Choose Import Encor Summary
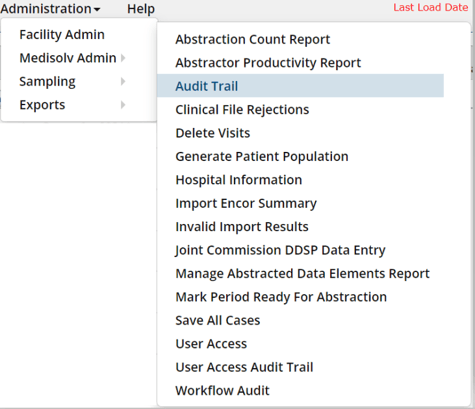 tap(246, 203)
